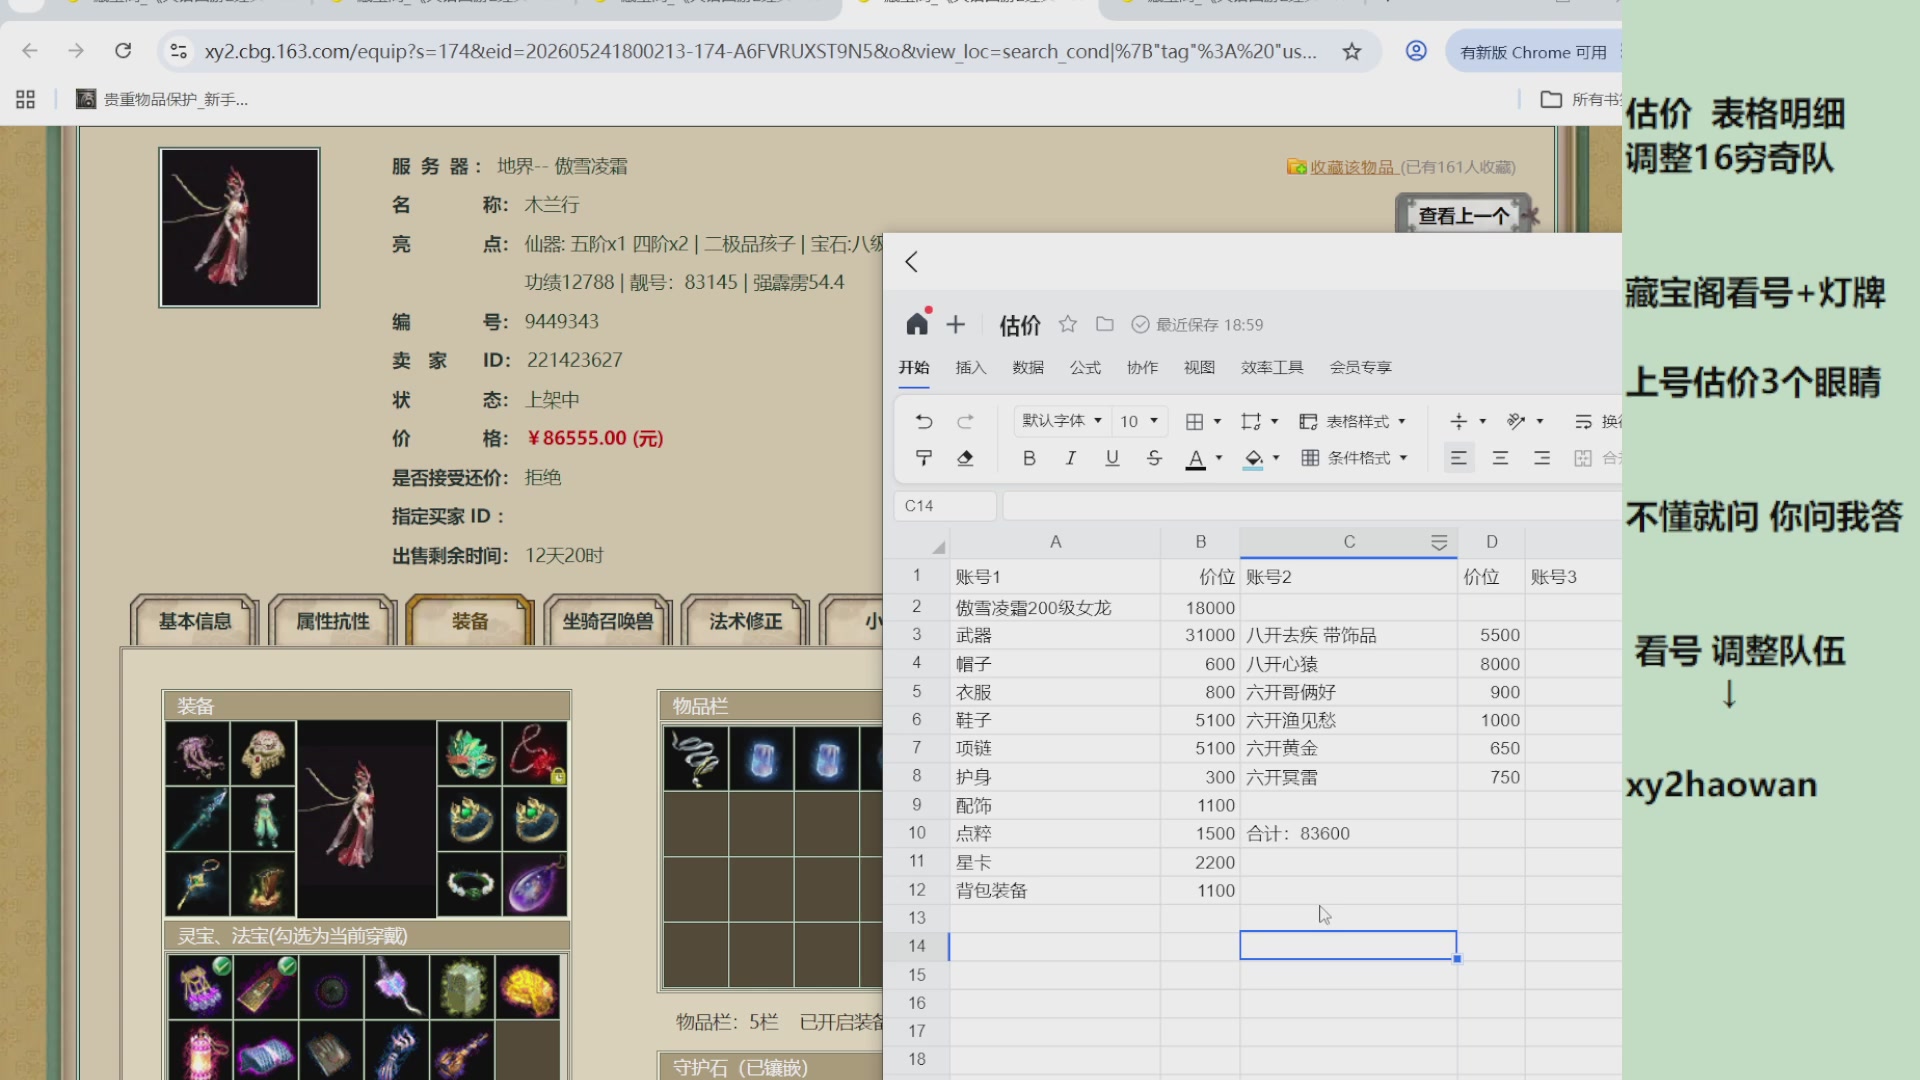This screenshot has height=1080, width=1920.
Task: Open the 插入 ribbon tab
Action: coord(971,367)
